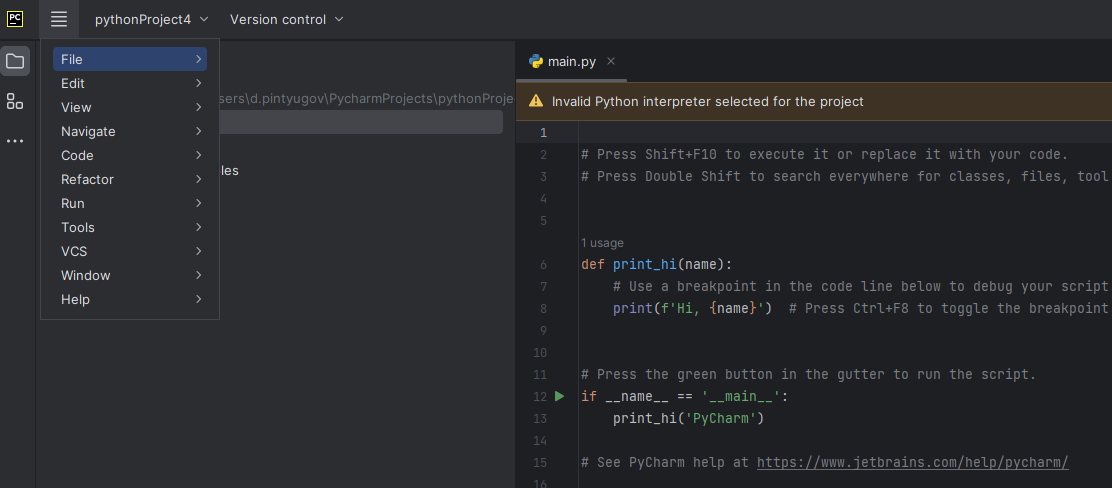Click the 'Use a breakpoint' comment line
1112x488 pixels.
(860, 287)
